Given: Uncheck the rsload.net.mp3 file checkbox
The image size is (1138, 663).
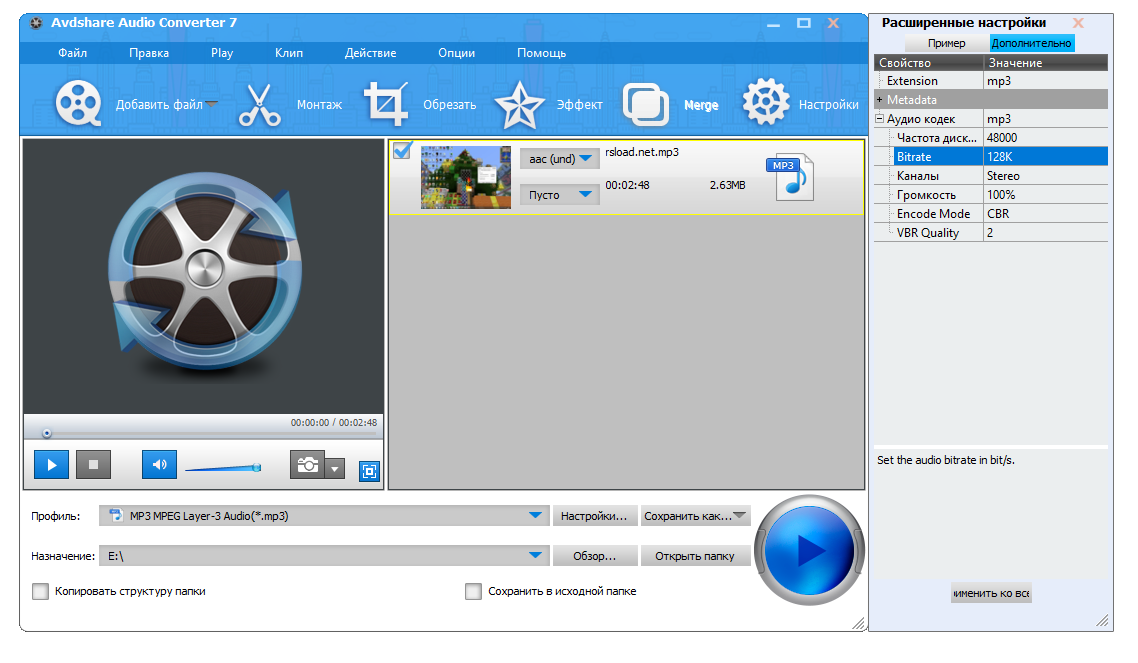Looking at the screenshot, I should tap(402, 150).
